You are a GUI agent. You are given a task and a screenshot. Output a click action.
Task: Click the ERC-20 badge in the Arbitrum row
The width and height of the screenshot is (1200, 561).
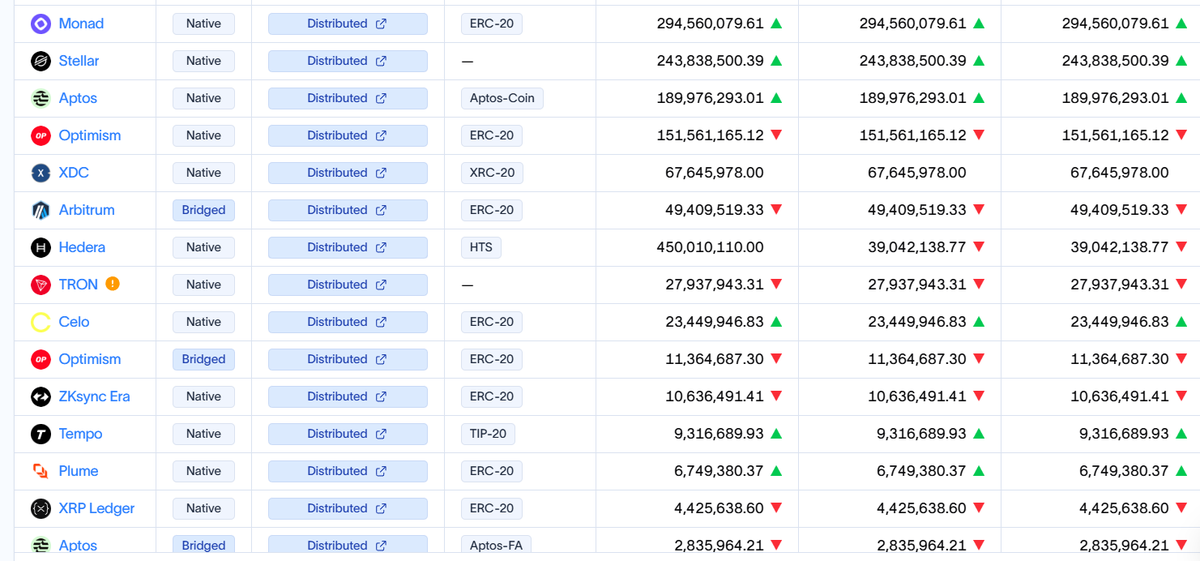click(x=492, y=210)
